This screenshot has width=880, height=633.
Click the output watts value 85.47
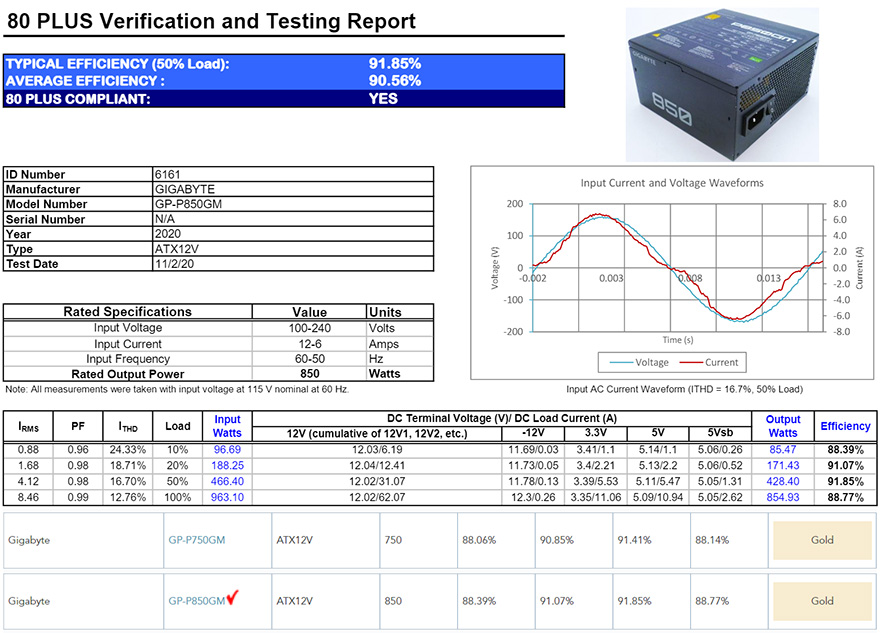point(783,449)
